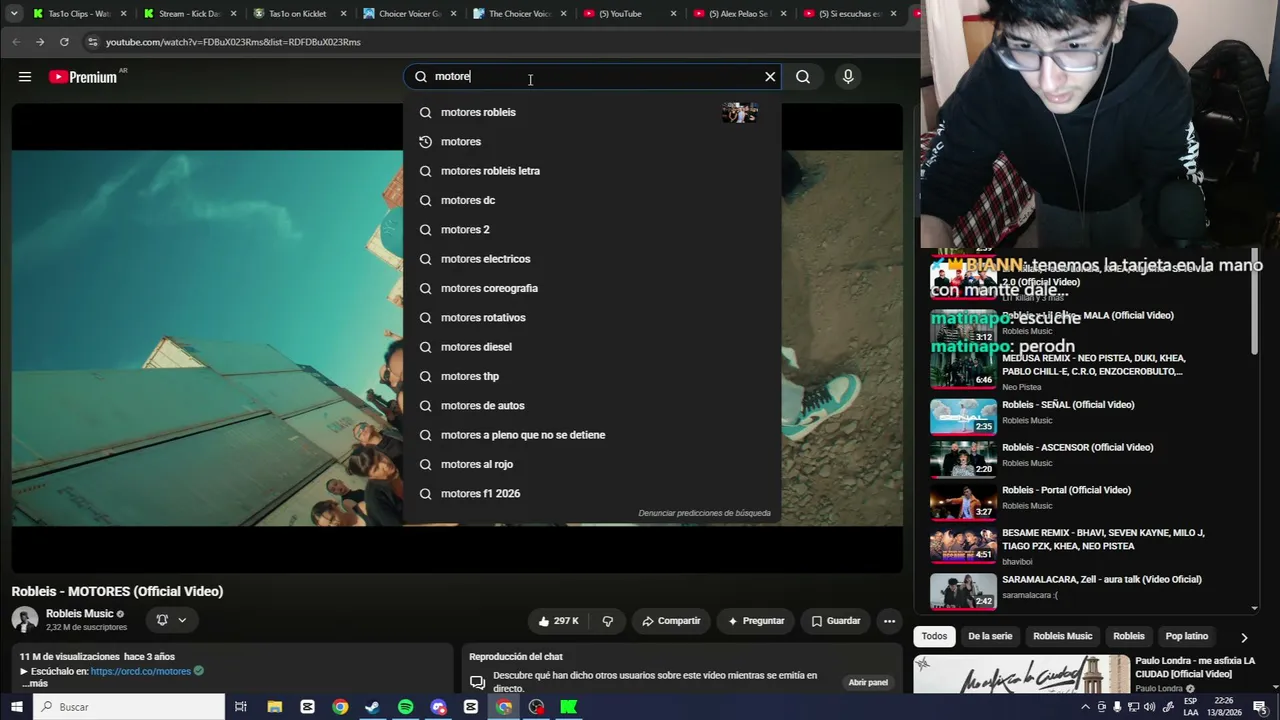Viewport: 1280px width, 720px height.
Task: Open the YouTube hamburger guide menu
Action: coord(25,77)
